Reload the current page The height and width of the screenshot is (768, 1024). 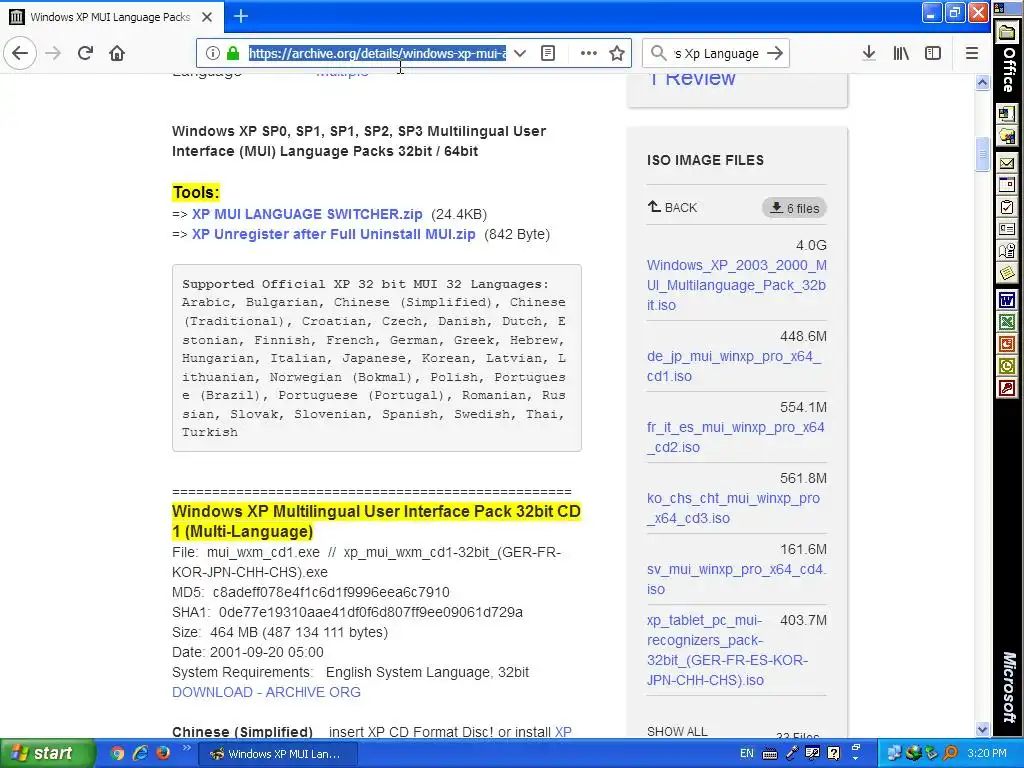coord(85,53)
